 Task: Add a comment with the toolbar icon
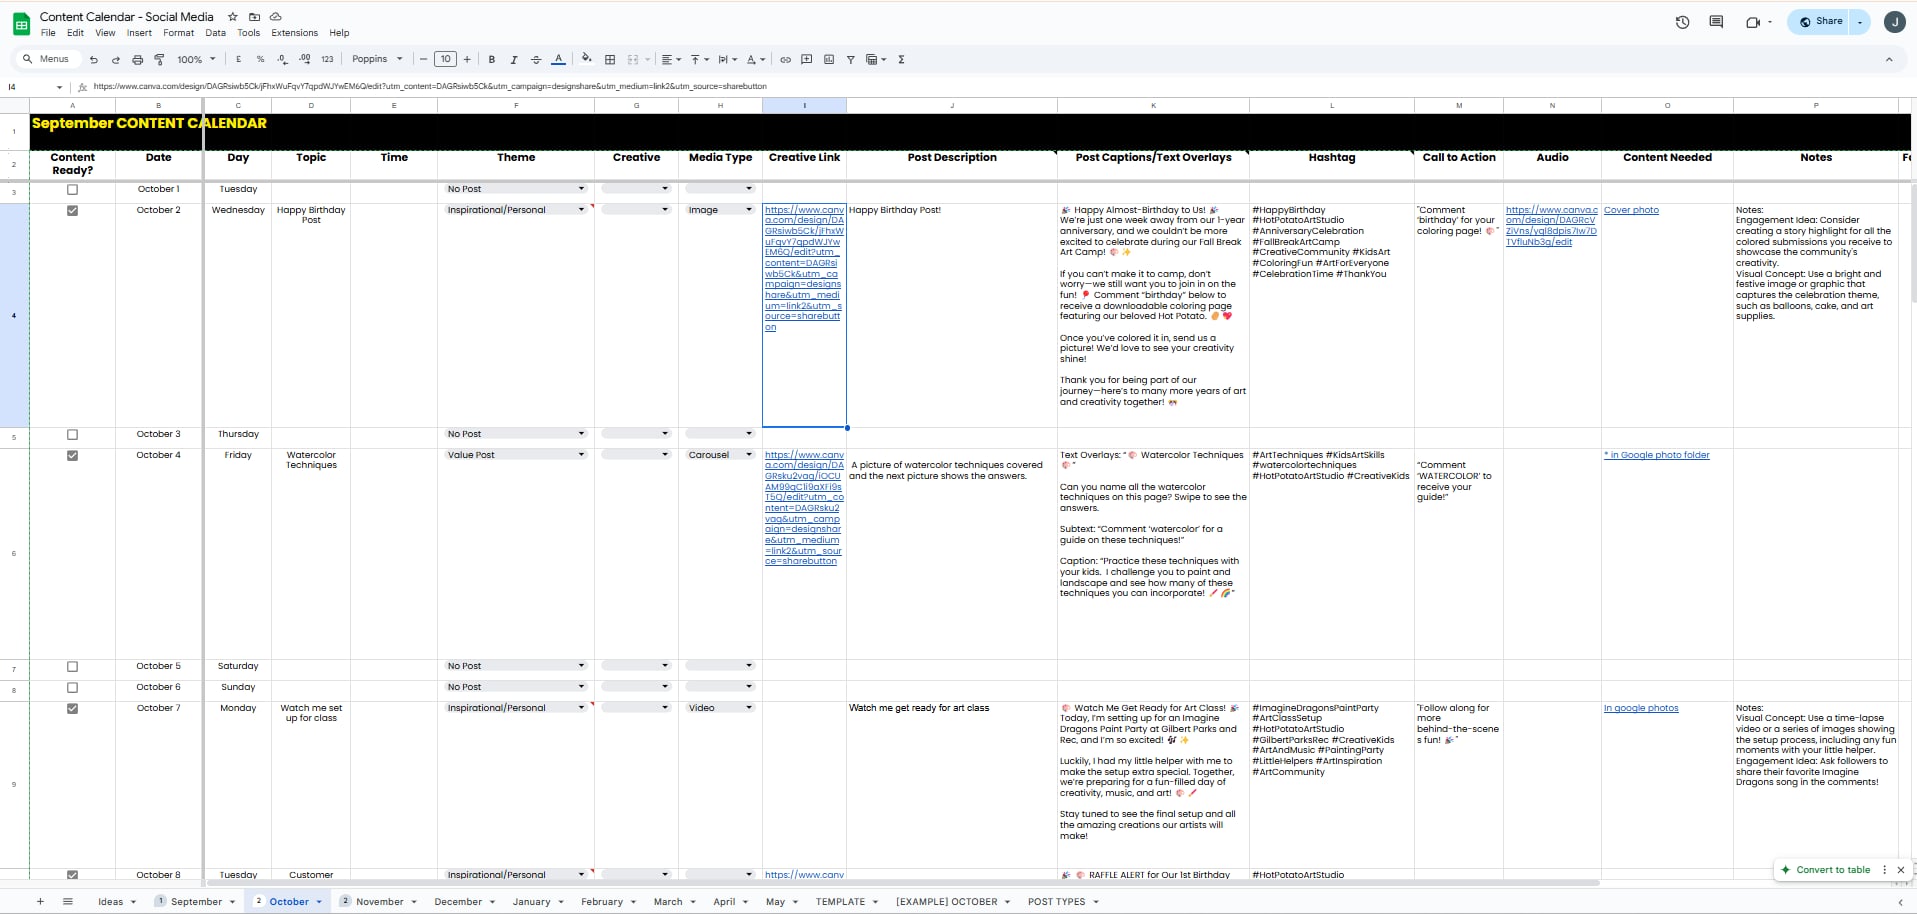point(807,60)
